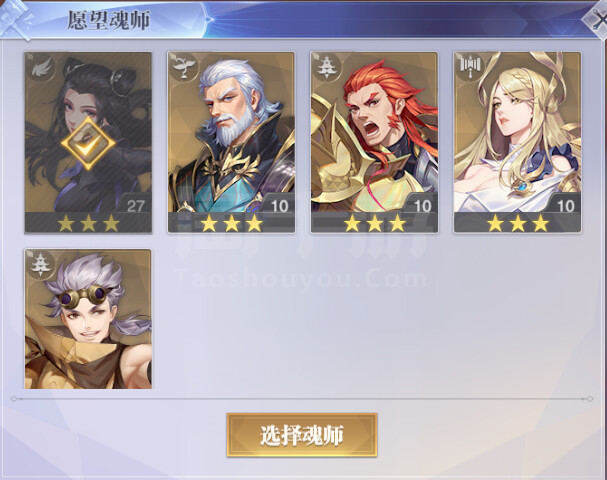Click the level 10 badge on the red-haired card
This screenshot has height=480, width=607.
click(x=422, y=206)
